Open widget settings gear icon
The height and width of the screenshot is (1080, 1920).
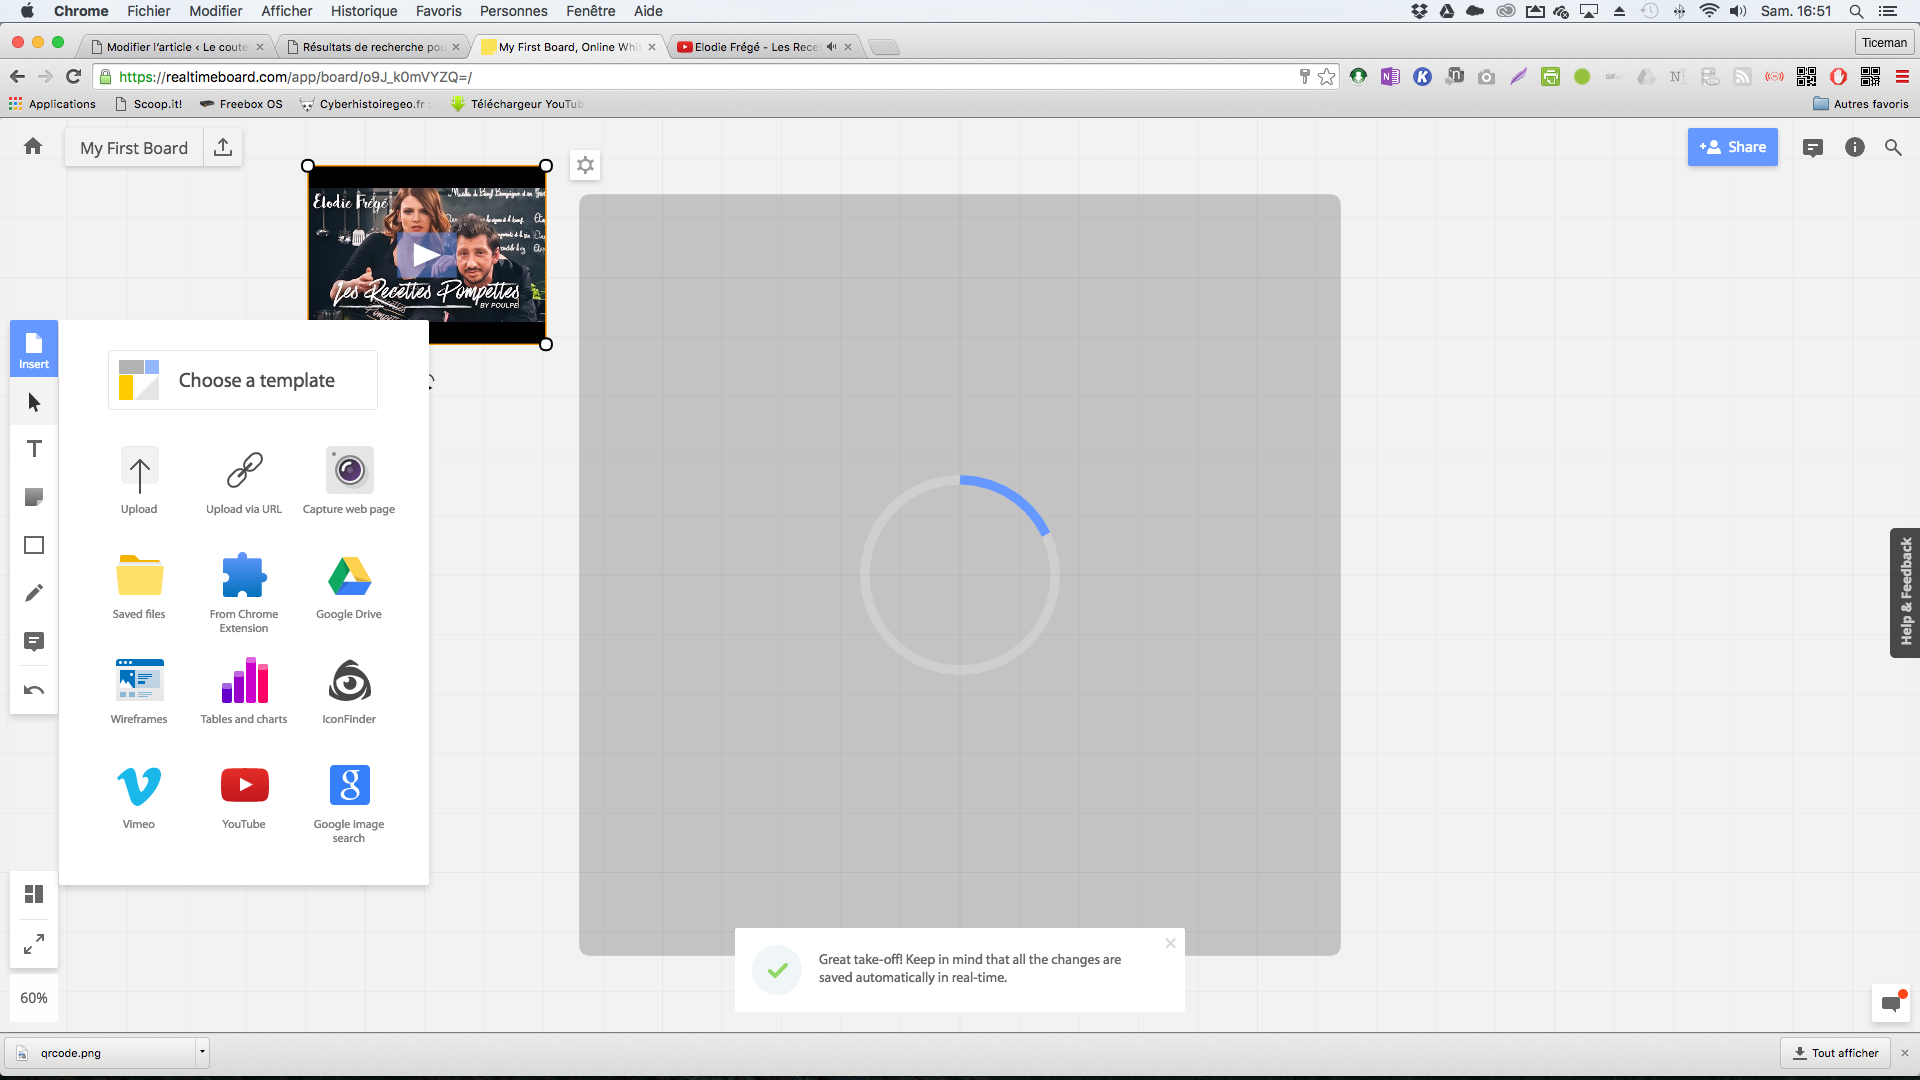click(586, 165)
